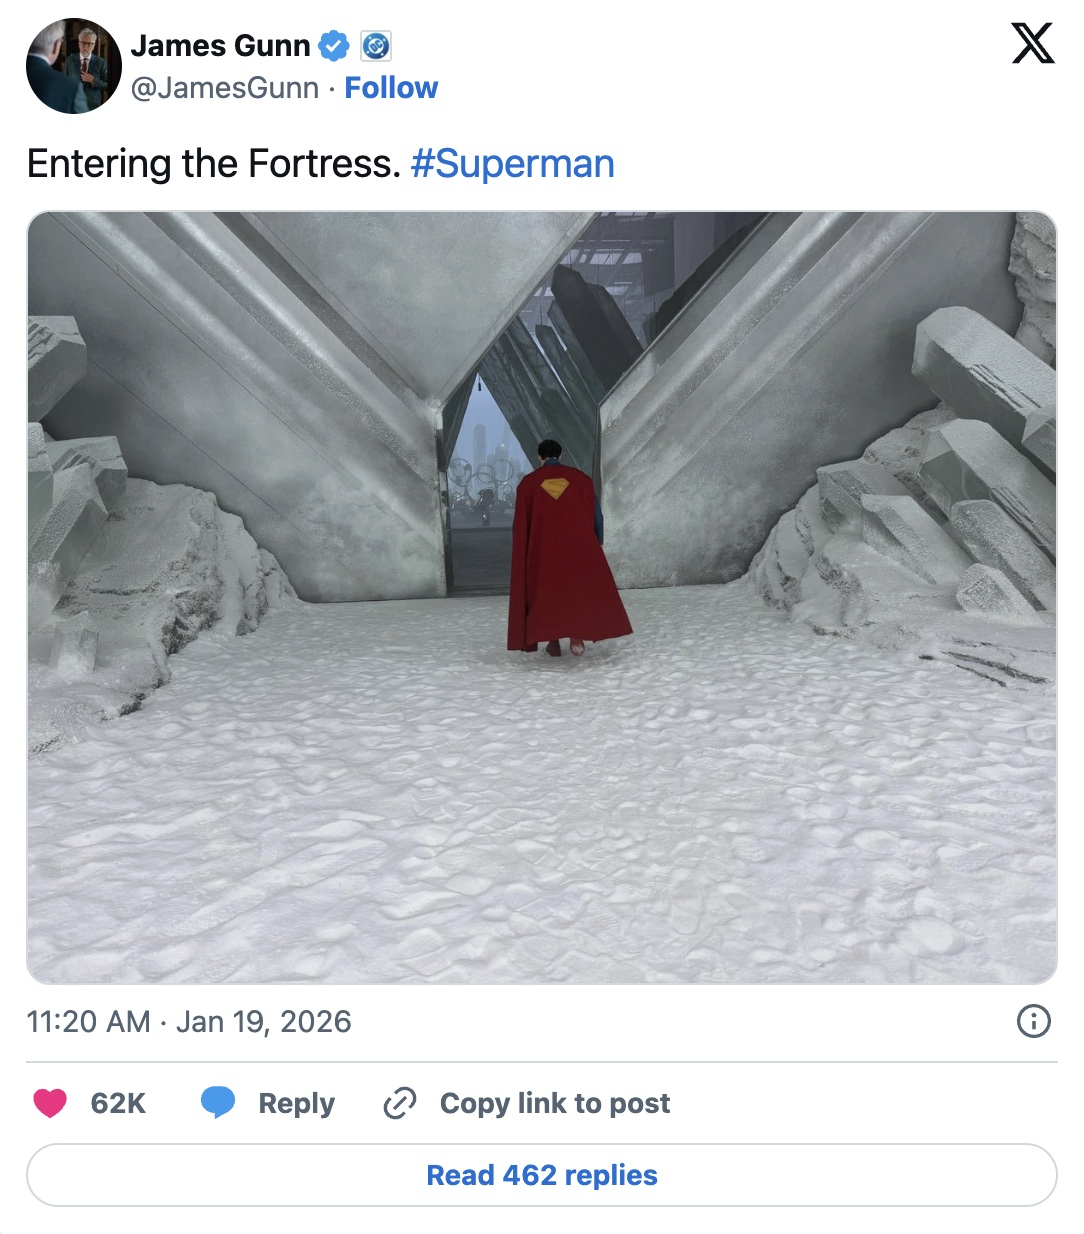
Task: Toggle Follow for @JamesGunn
Action: tap(392, 88)
